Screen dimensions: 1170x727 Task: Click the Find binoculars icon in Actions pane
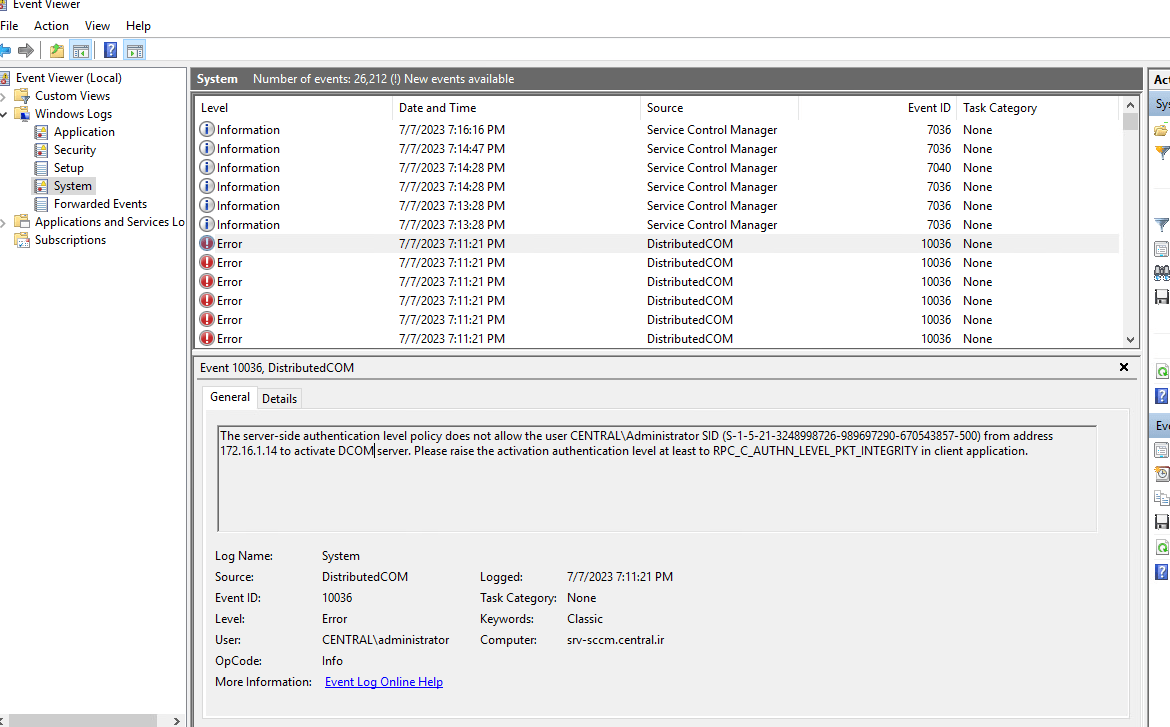(x=1160, y=269)
